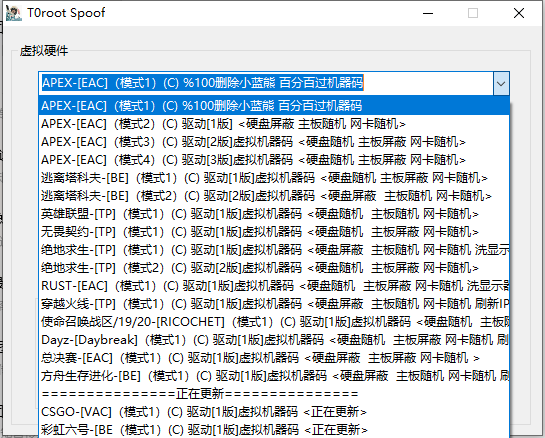
Task: Choose 穿越火线-[TP] (模式1) option
Action: tap(274, 304)
